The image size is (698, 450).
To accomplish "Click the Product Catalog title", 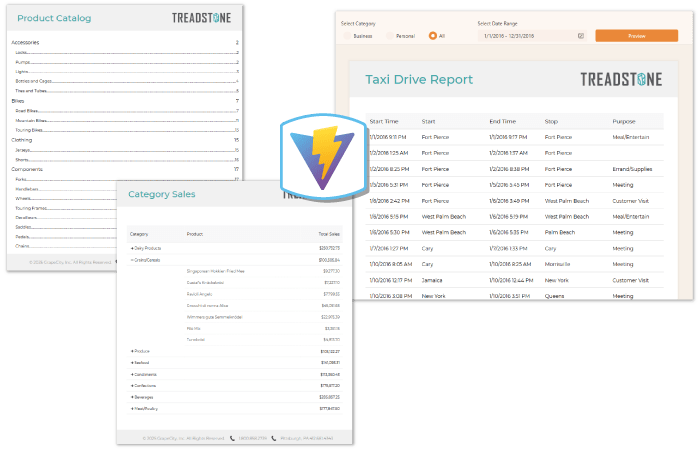I will pos(54,18).
